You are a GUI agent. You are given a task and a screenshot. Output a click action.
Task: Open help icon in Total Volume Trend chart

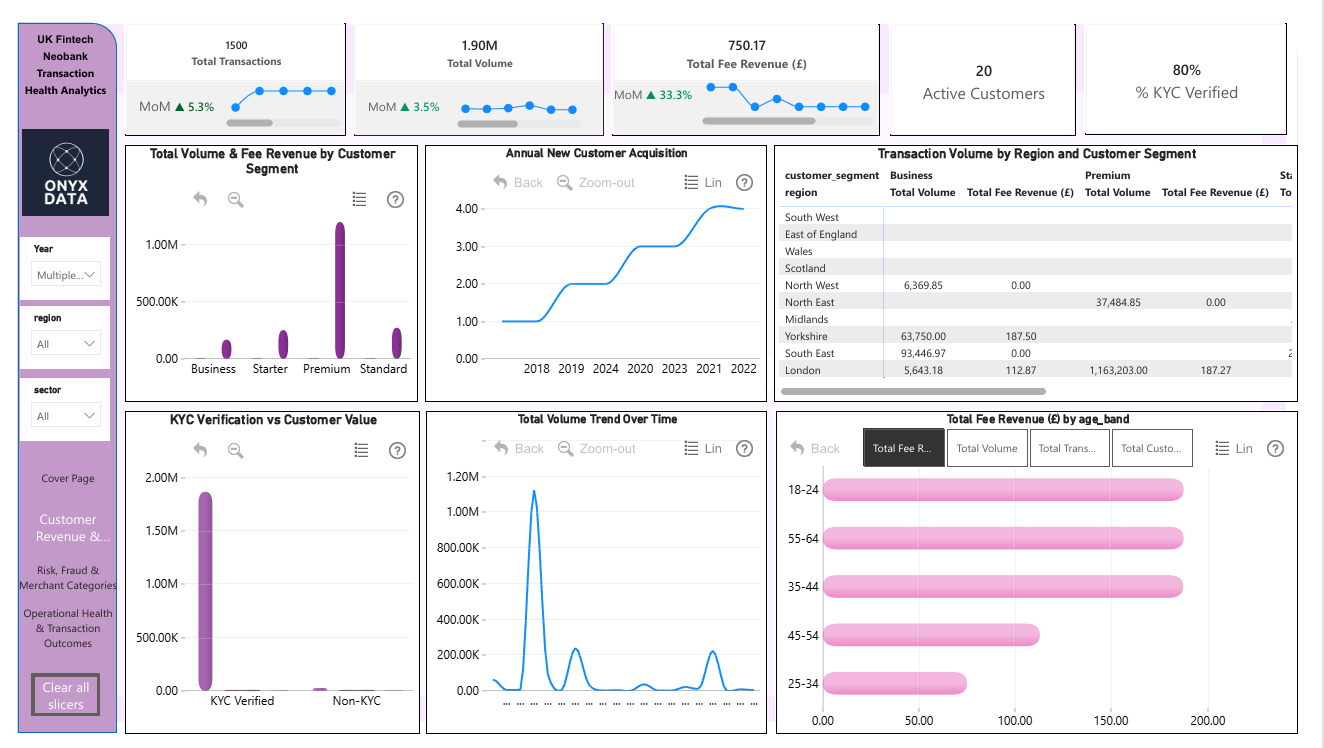coord(744,449)
